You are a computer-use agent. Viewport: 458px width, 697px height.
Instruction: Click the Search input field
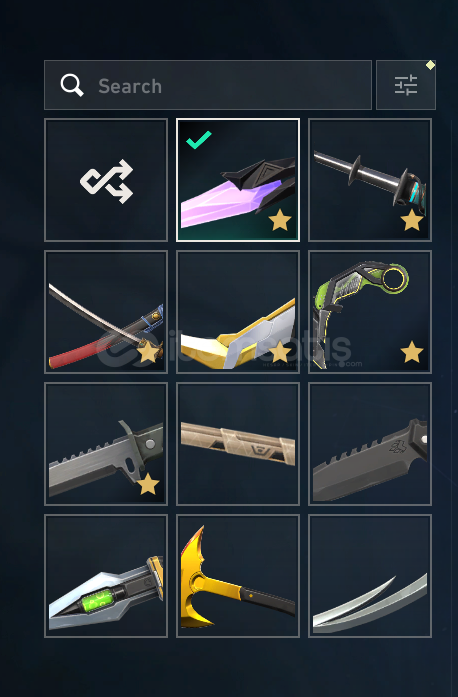coord(208,85)
